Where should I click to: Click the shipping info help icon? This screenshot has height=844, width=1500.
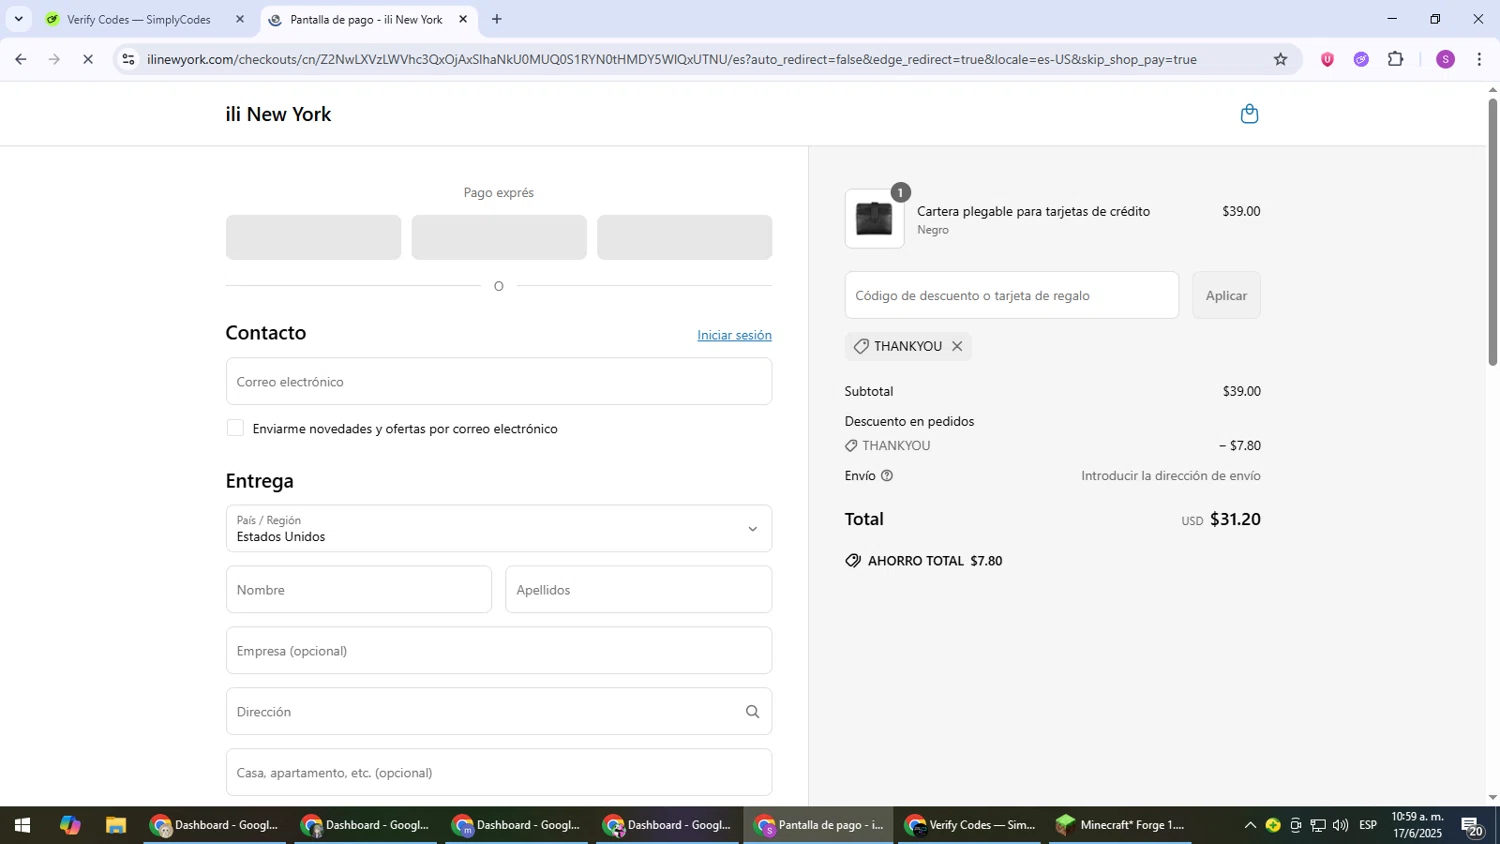point(886,476)
